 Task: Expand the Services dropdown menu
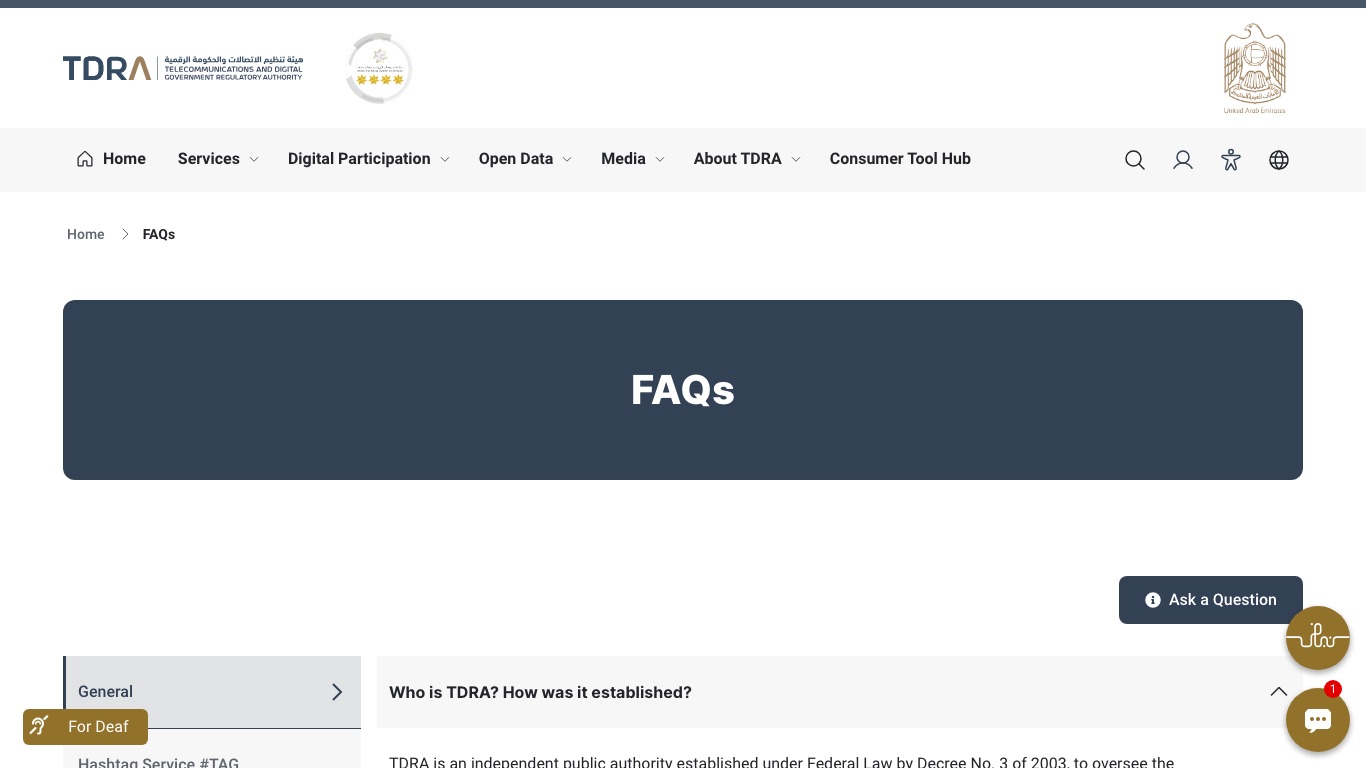tap(218, 159)
